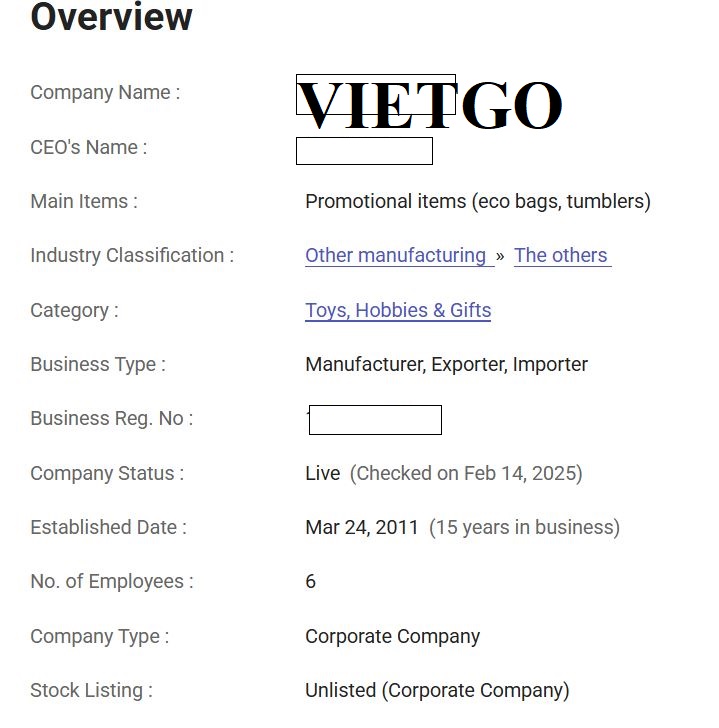Click the VIETGO logo watermark
719x728 pixels.
point(430,105)
